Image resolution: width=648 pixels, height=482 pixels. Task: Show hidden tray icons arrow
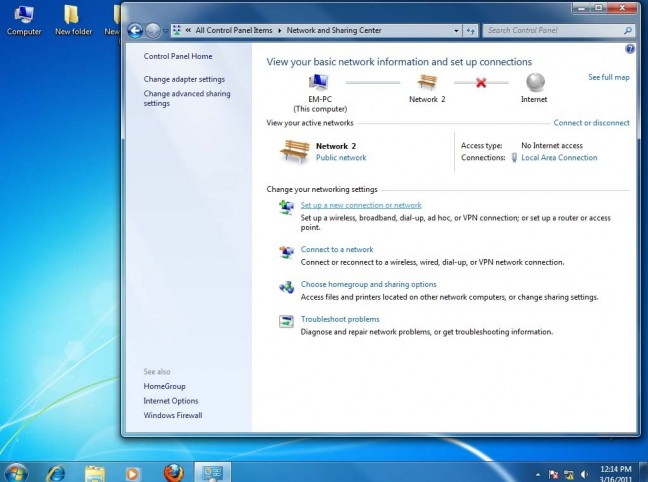538,475
